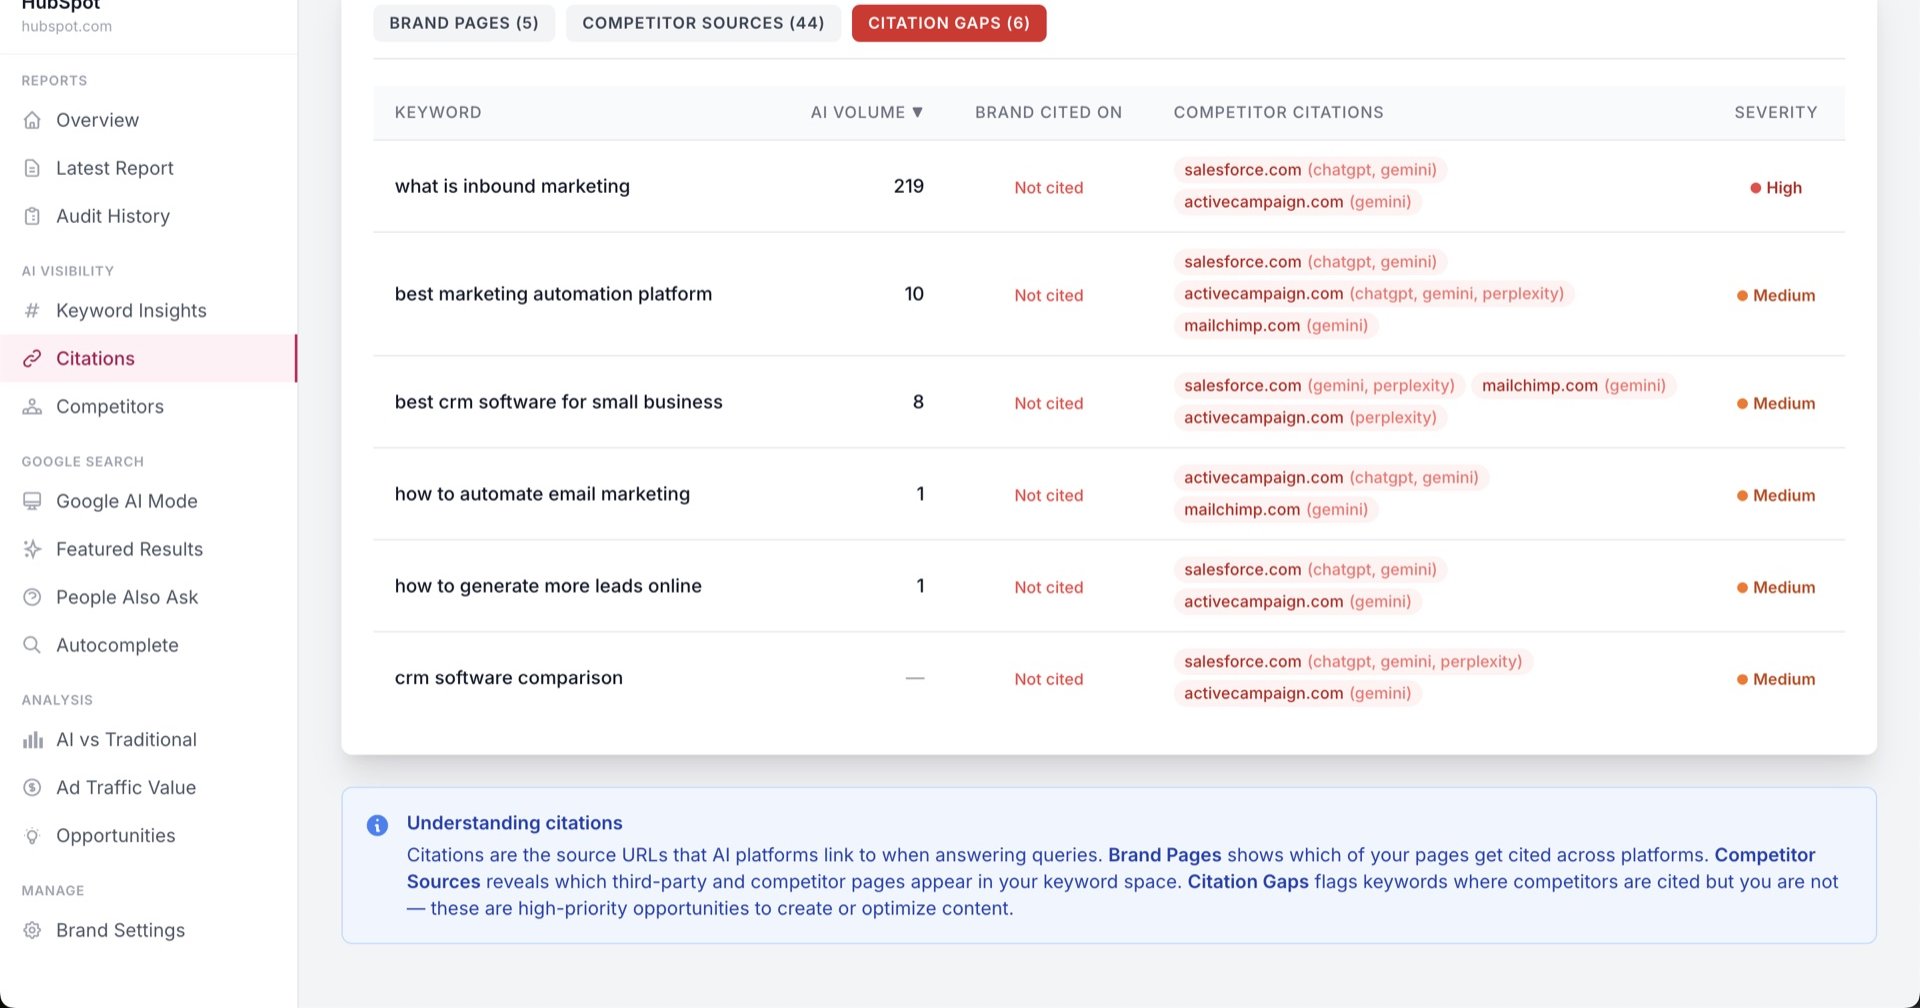This screenshot has height=1008, width=1920.
Task: Click the Ad Traffic Value dollar icon
Action: (x=32, y=788)
